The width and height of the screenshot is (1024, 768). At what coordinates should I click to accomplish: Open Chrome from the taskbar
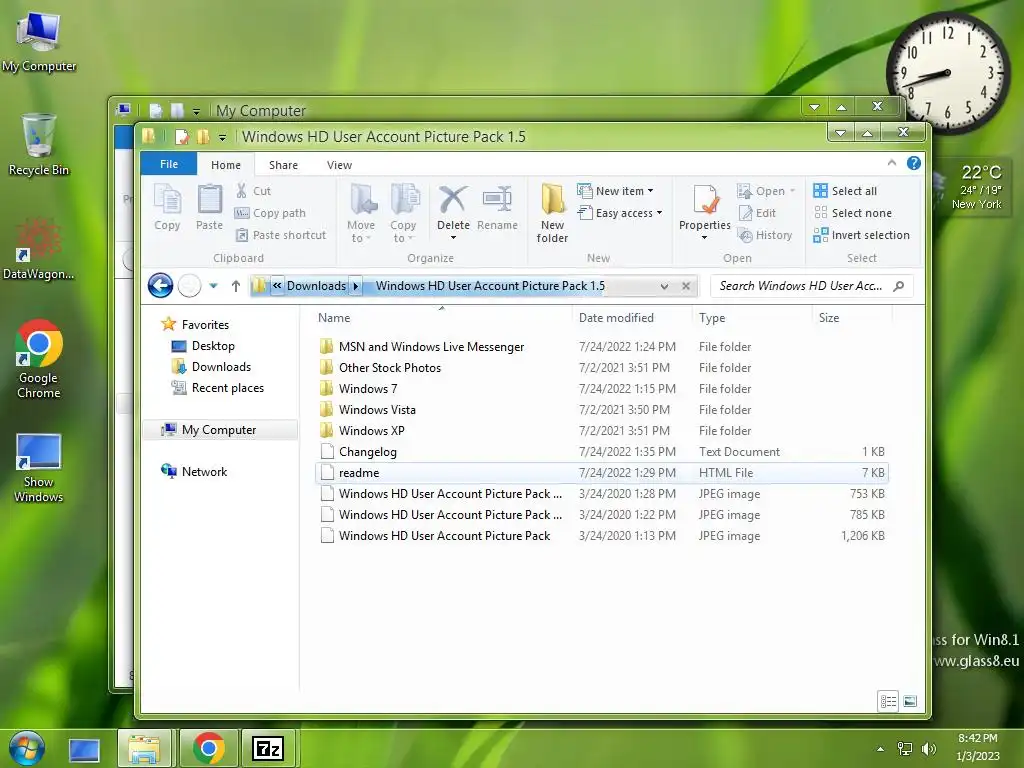tap(208, 748)
